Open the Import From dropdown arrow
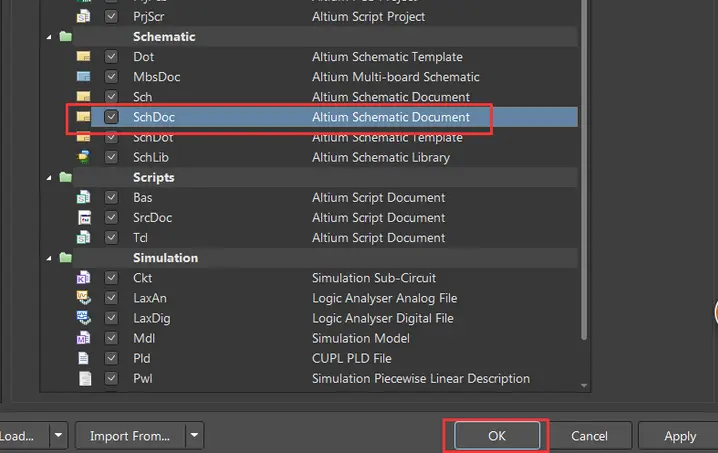 coord(195,435)
